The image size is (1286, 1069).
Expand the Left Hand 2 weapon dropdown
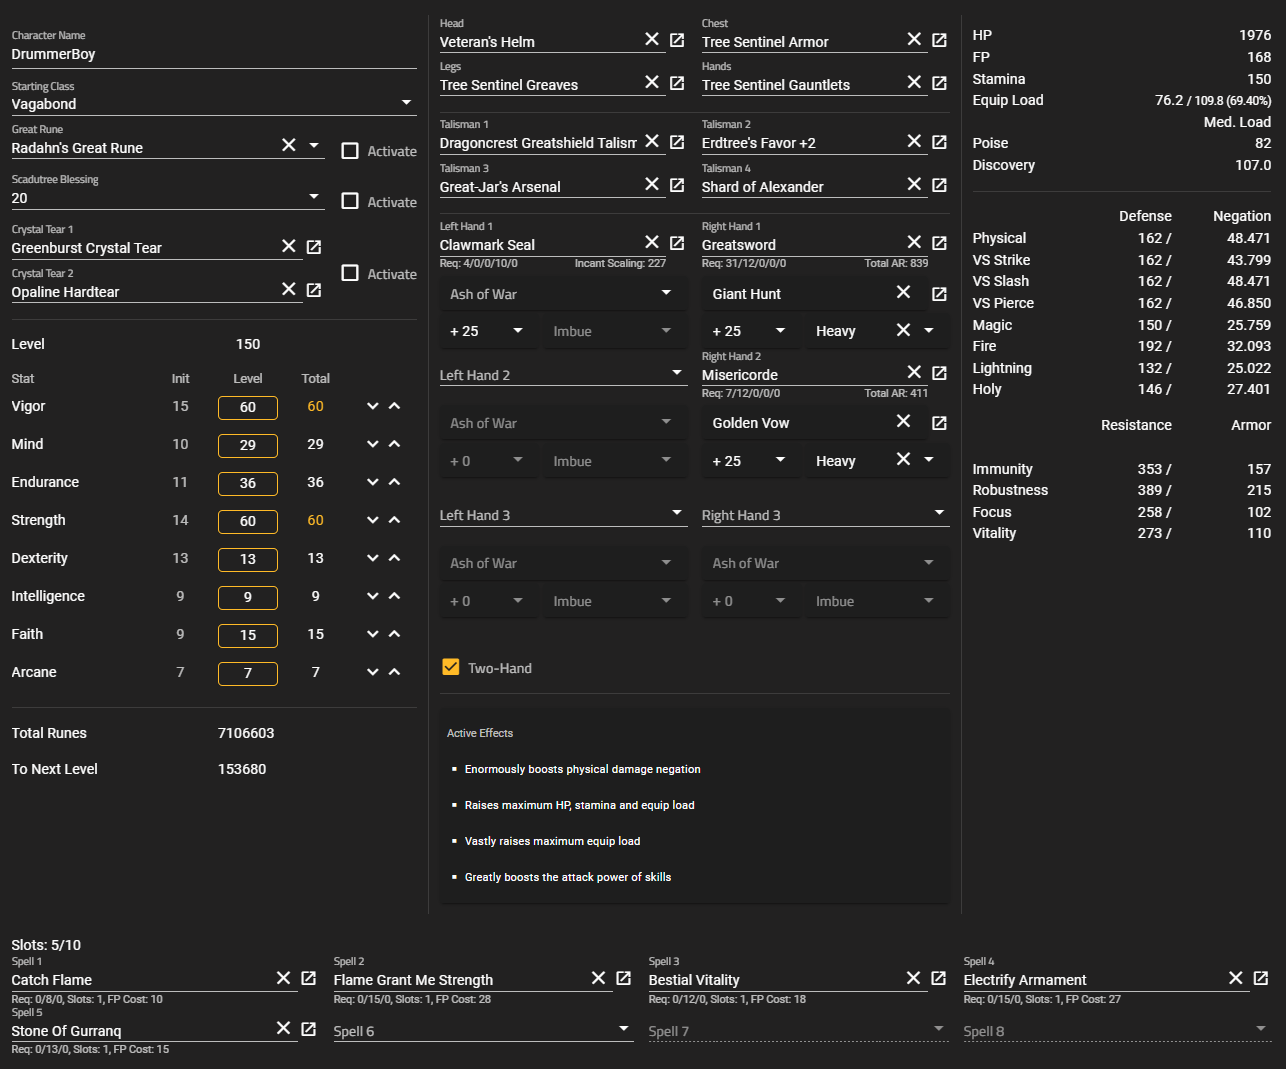pyautogui.click(x=677, y=373)
